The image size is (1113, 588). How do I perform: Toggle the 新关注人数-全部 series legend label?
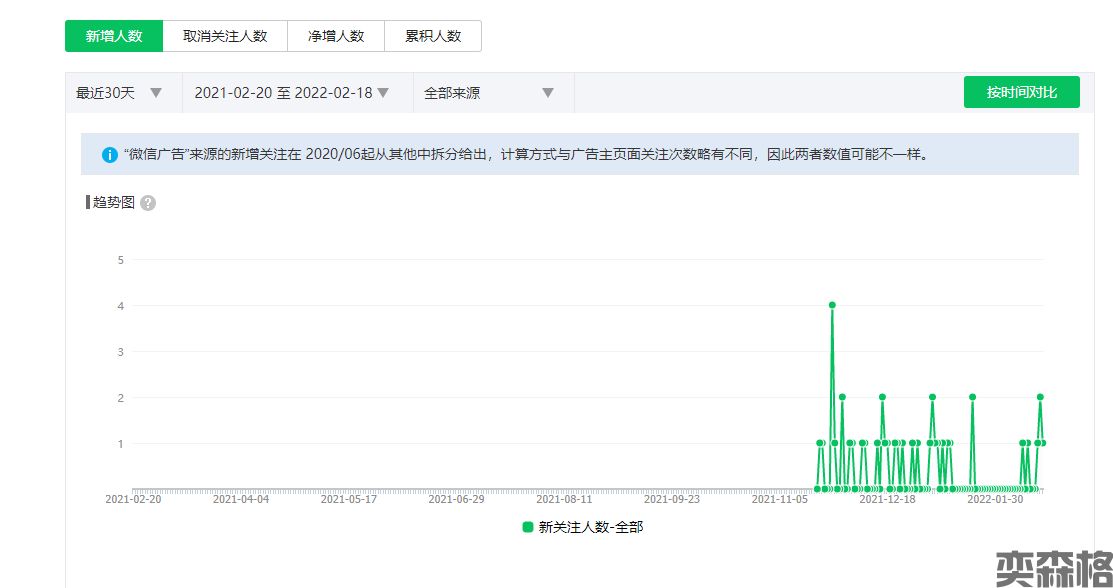[590, 527]
